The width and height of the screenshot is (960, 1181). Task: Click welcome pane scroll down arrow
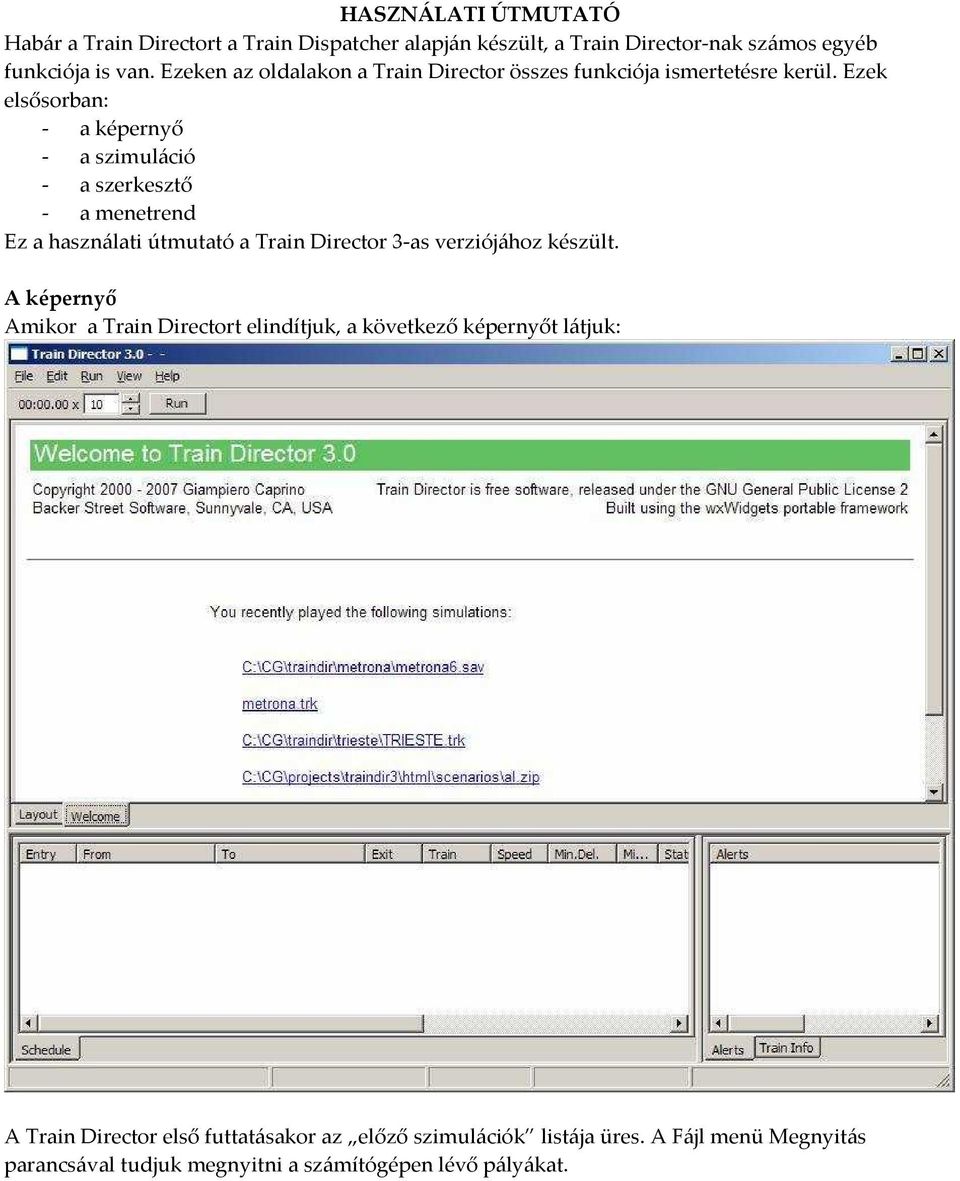pos(934,792)
